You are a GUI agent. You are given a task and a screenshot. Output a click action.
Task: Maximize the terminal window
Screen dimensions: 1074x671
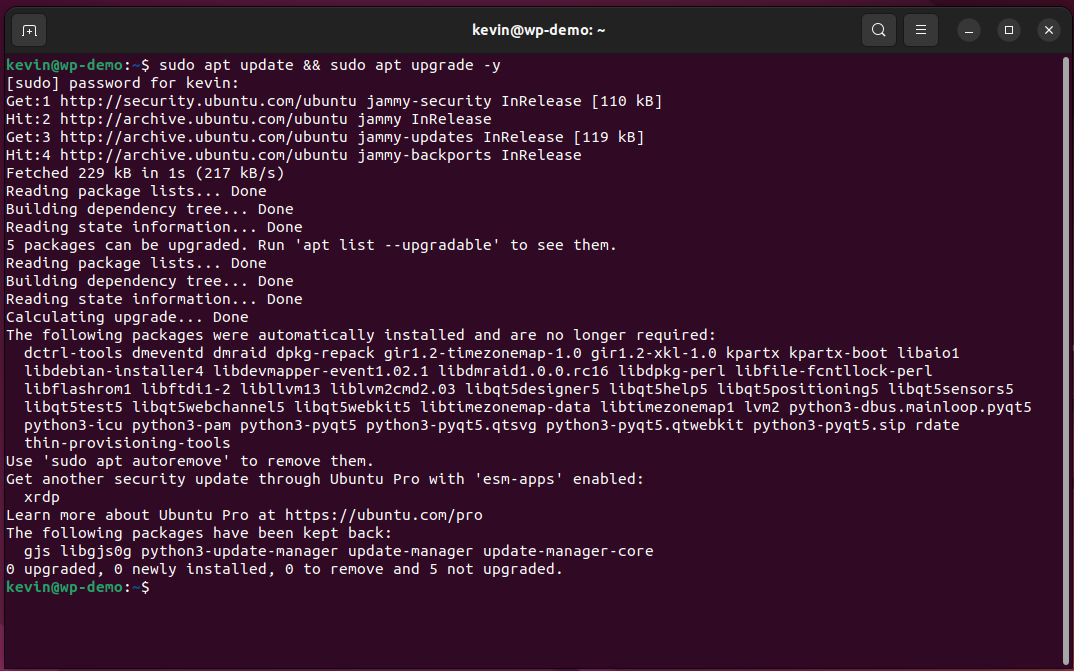tap(1009, 30)
